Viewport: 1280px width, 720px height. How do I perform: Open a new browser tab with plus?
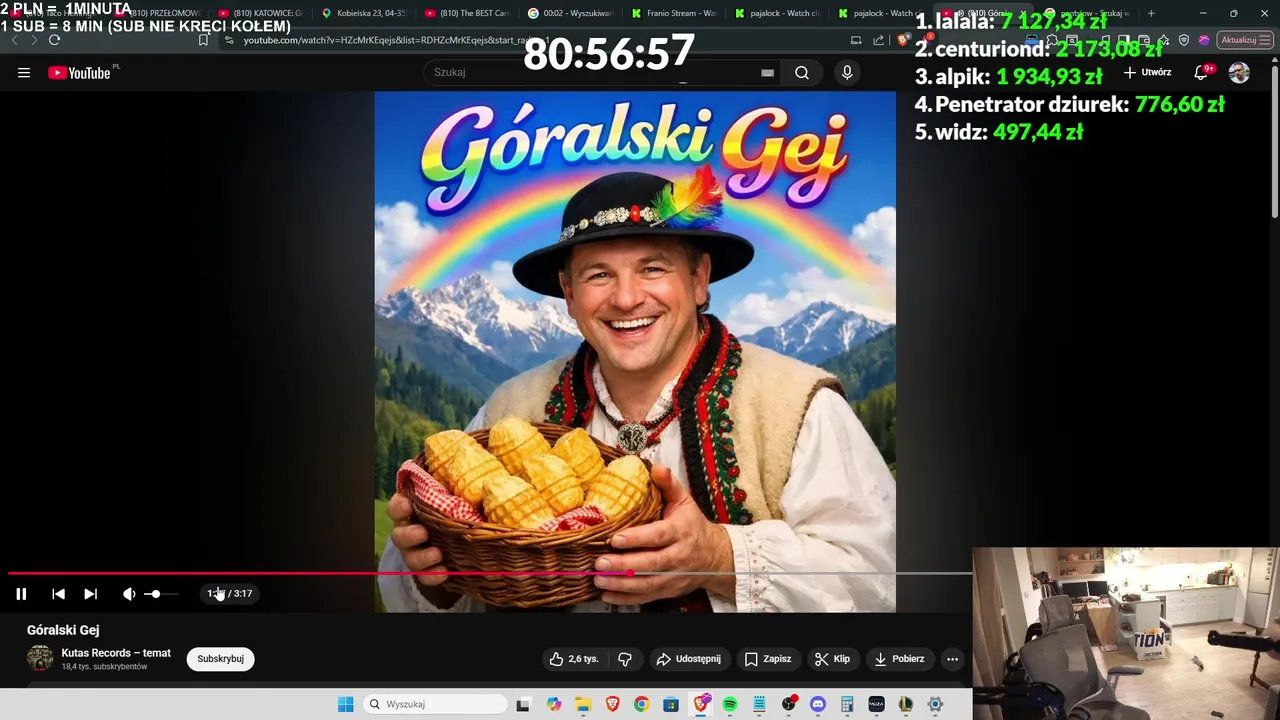point(1151,13)
